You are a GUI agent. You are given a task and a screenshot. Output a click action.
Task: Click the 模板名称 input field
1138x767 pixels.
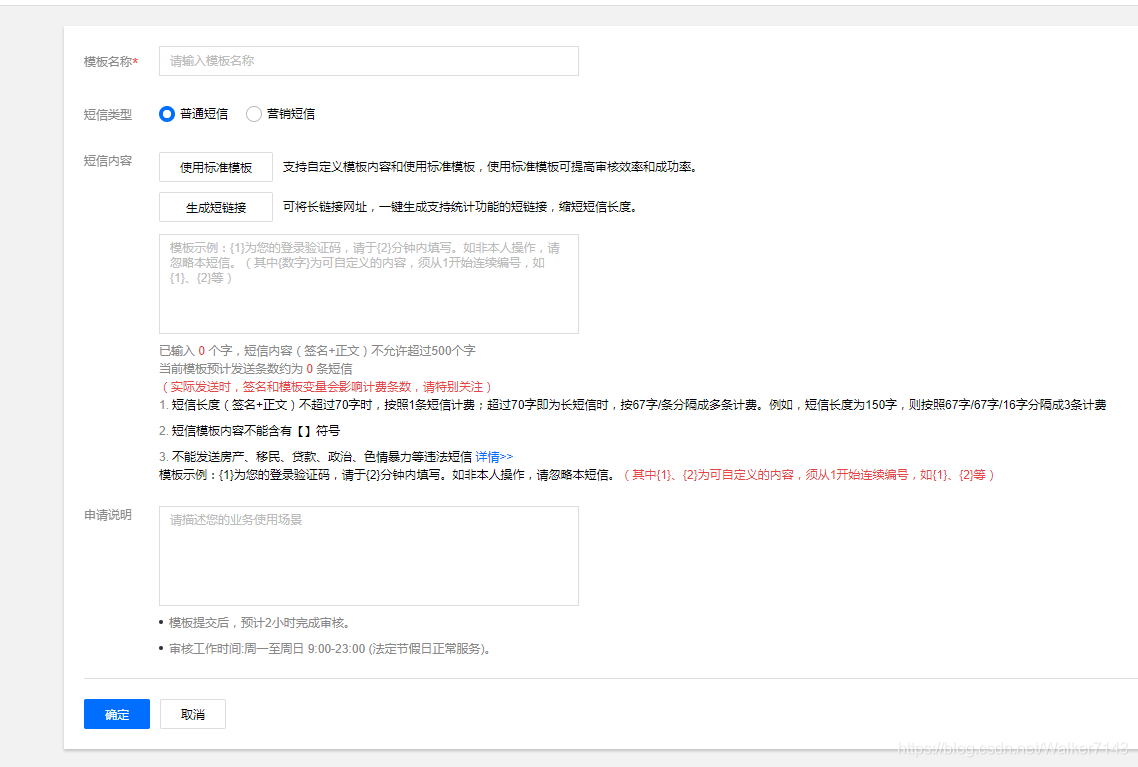[369, 61]
